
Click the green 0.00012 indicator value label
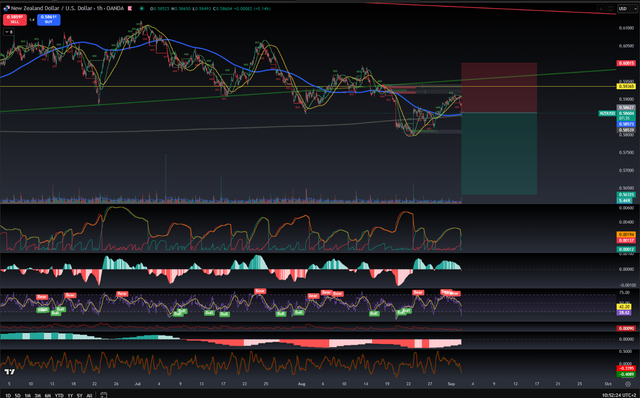(x=626, y=249)
